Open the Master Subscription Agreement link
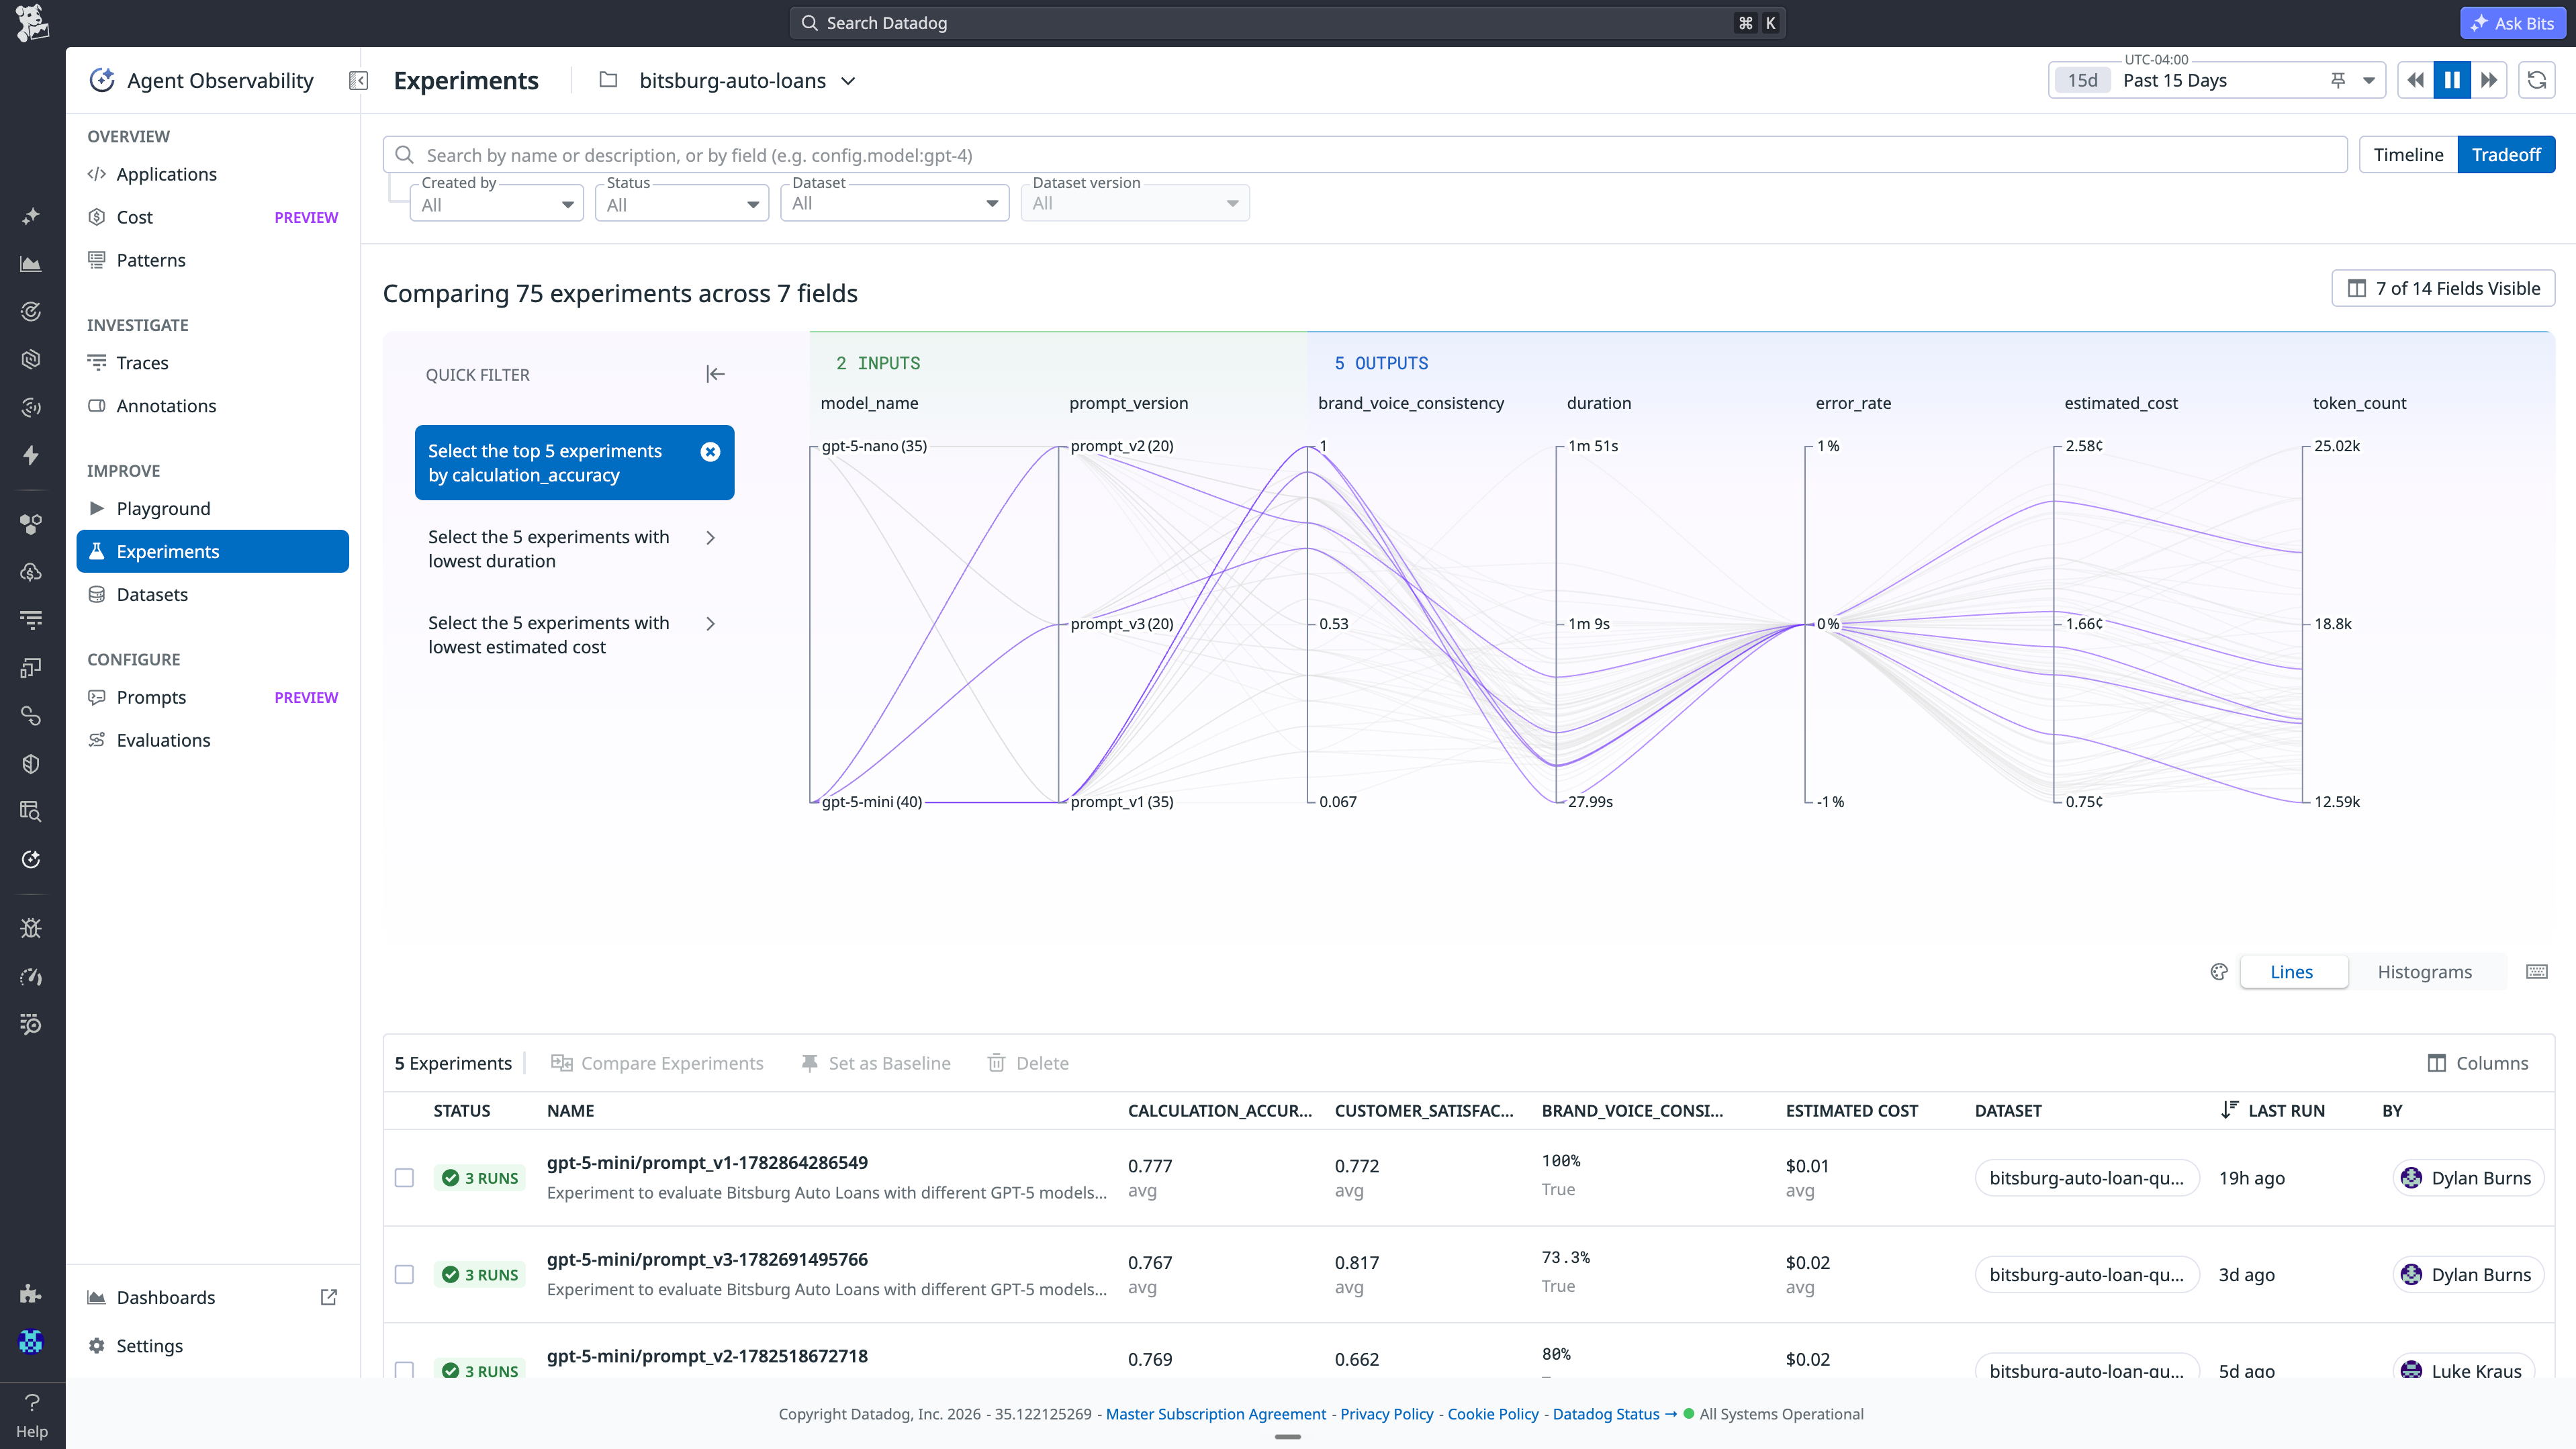Viewport: 2576px width, 1449px height. (x=1216, y=1414)
